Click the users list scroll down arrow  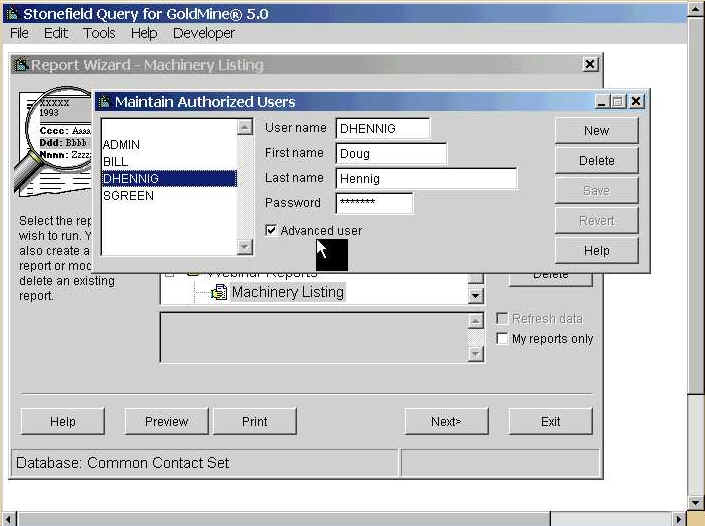(x=245, y=247)
